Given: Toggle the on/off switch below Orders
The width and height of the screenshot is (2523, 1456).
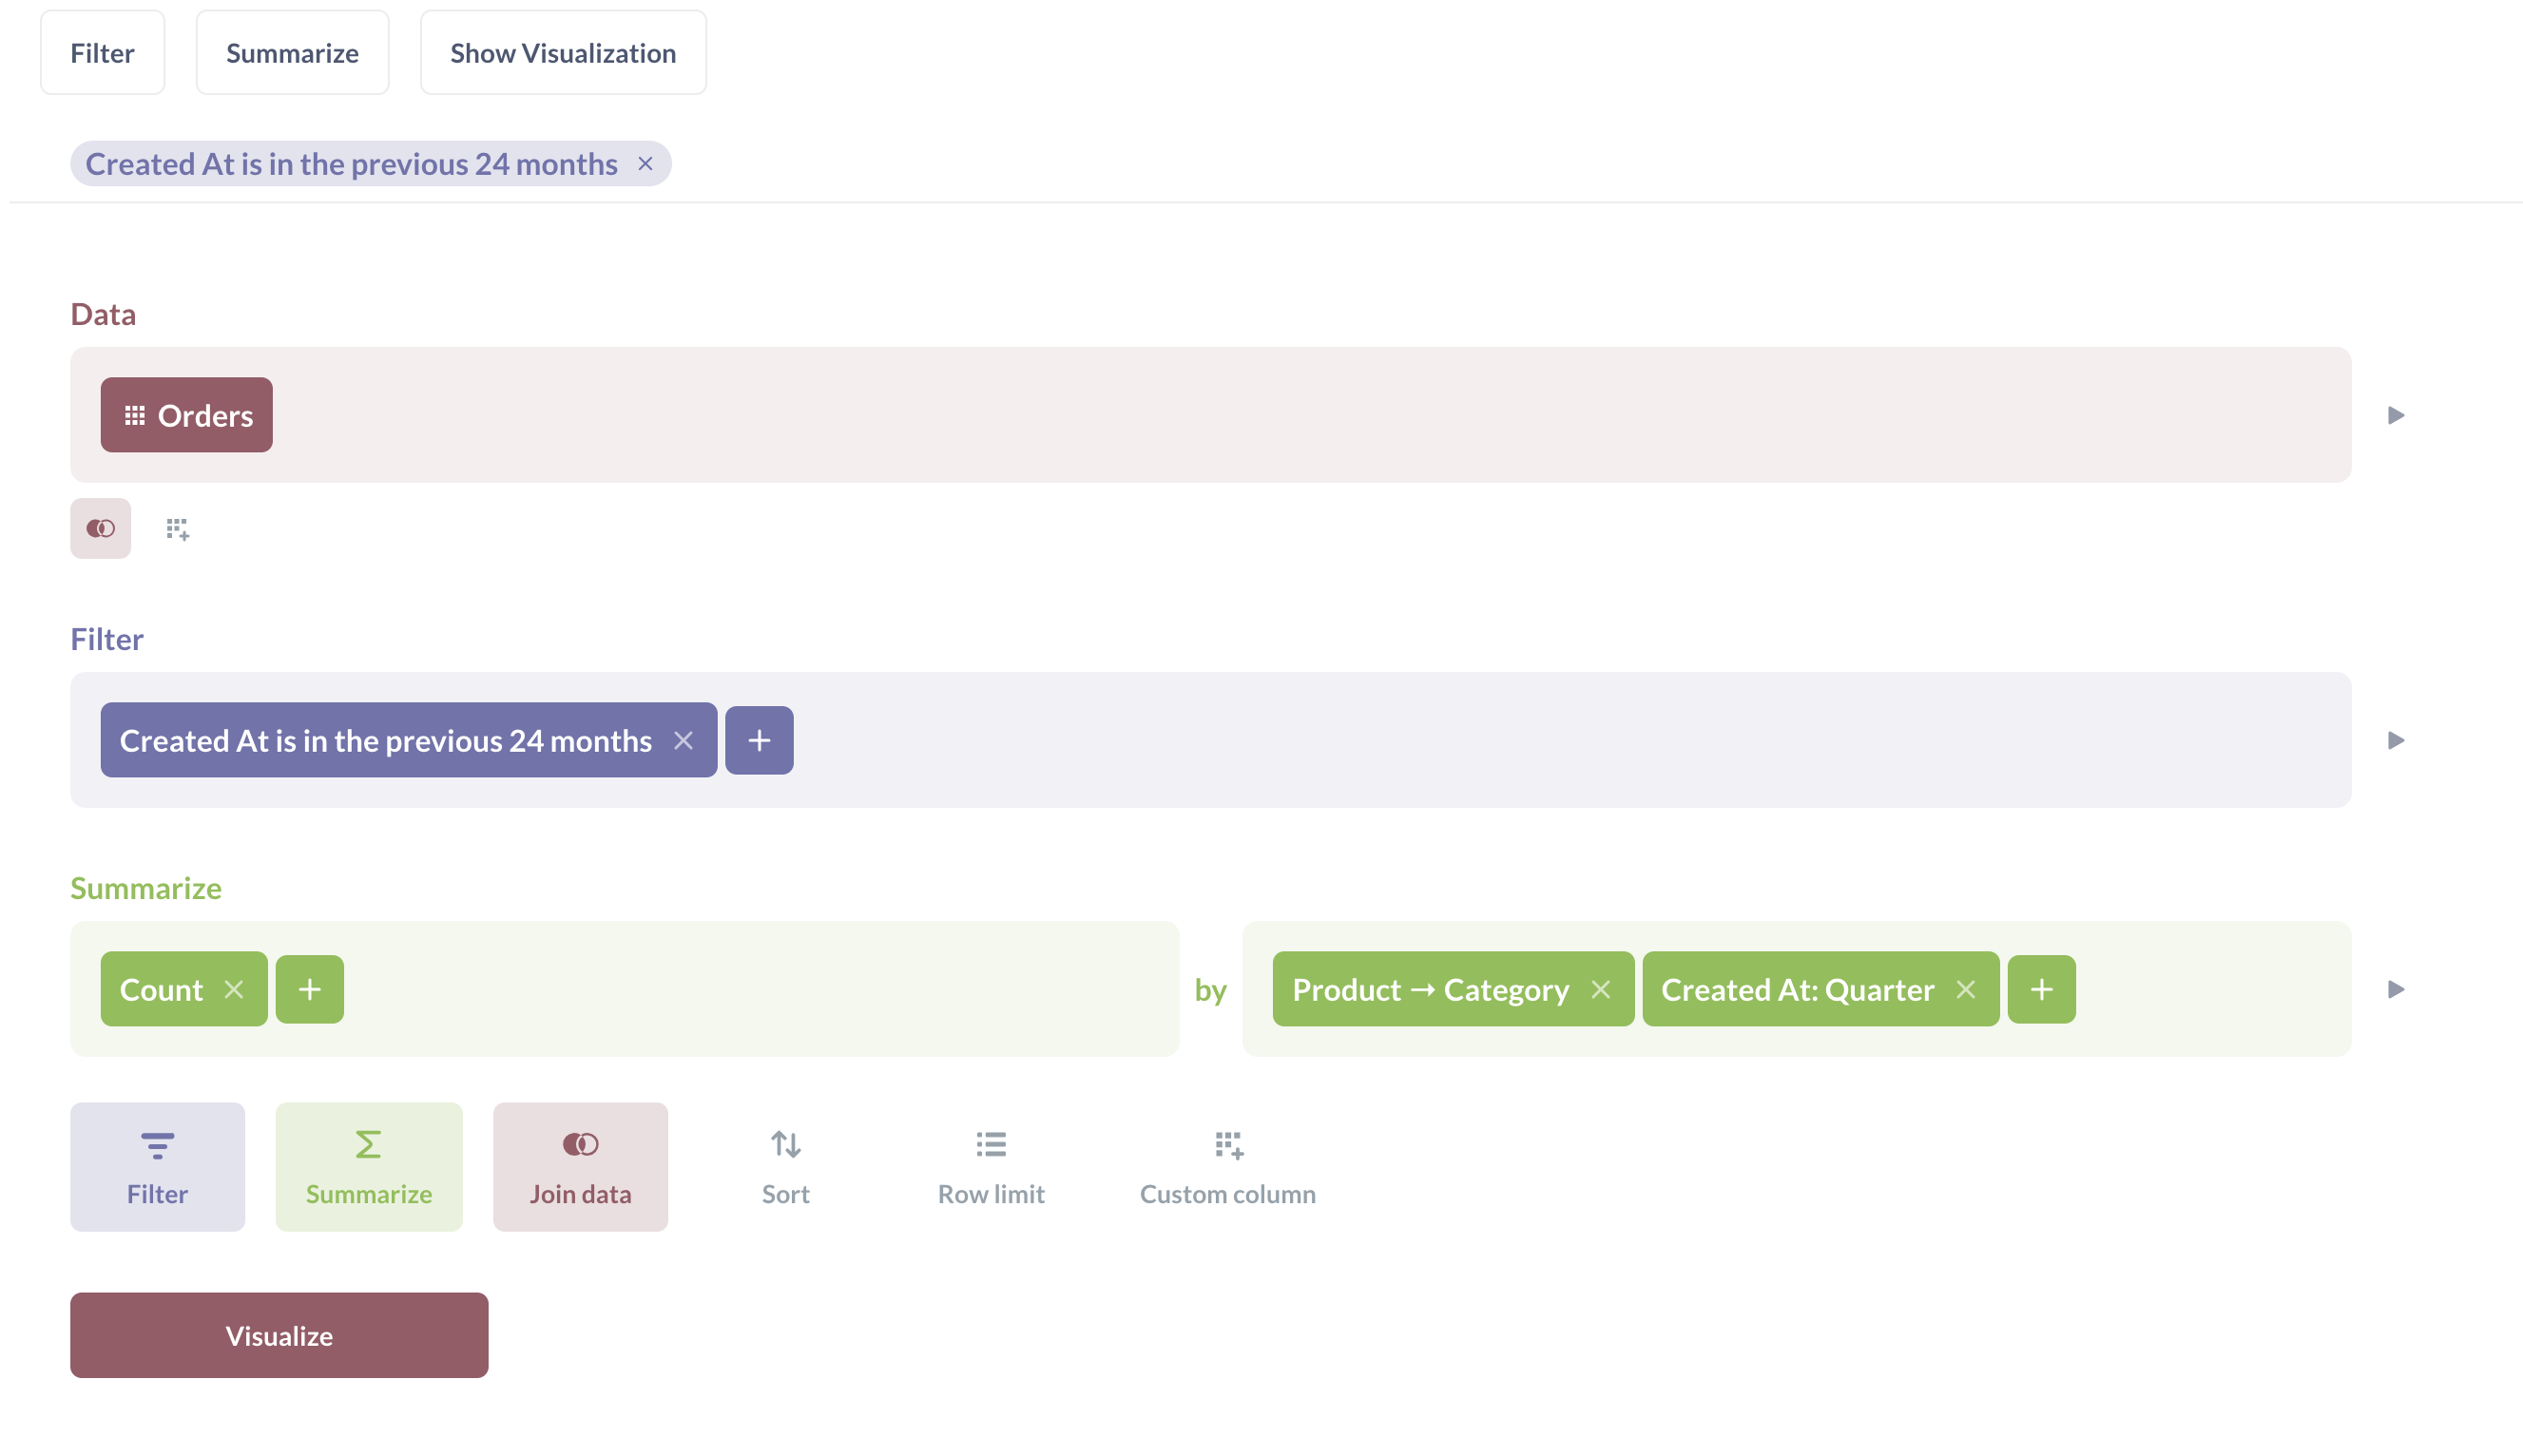Looking at the screenshot, I should (x=101, y=527).
